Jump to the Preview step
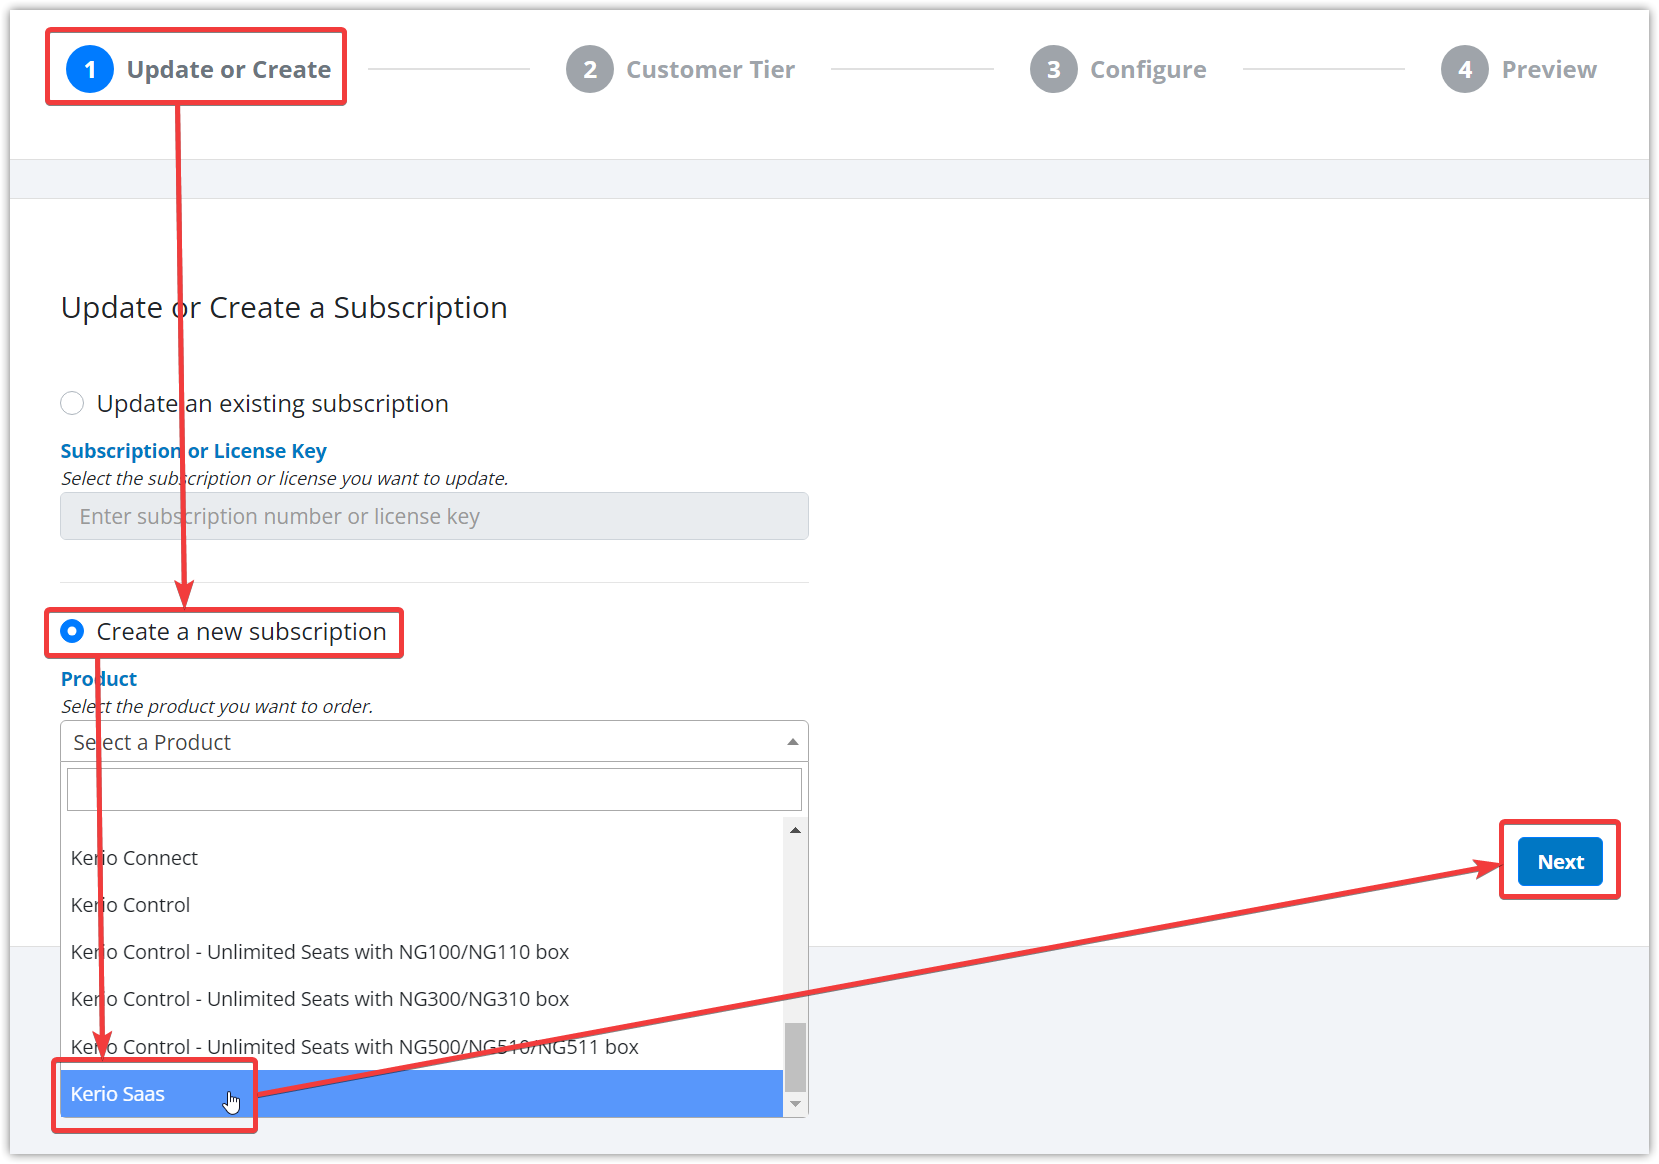This screenshot has height=1164, width=1659. coord(1519,69)
